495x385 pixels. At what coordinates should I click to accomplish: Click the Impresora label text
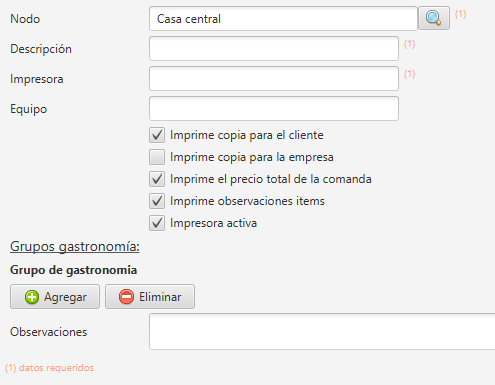[x=37, y=79]
